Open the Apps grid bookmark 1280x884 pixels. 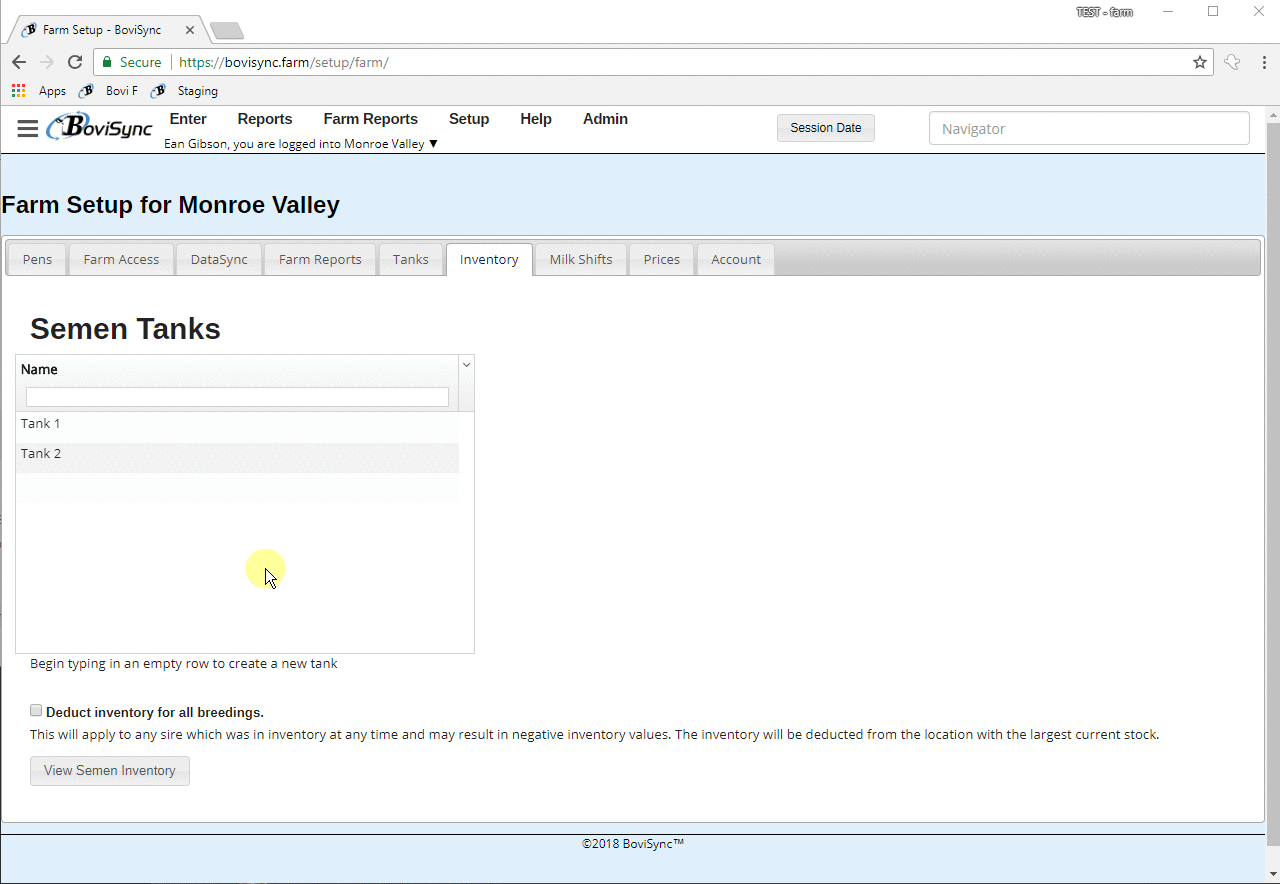coord(38,91)
